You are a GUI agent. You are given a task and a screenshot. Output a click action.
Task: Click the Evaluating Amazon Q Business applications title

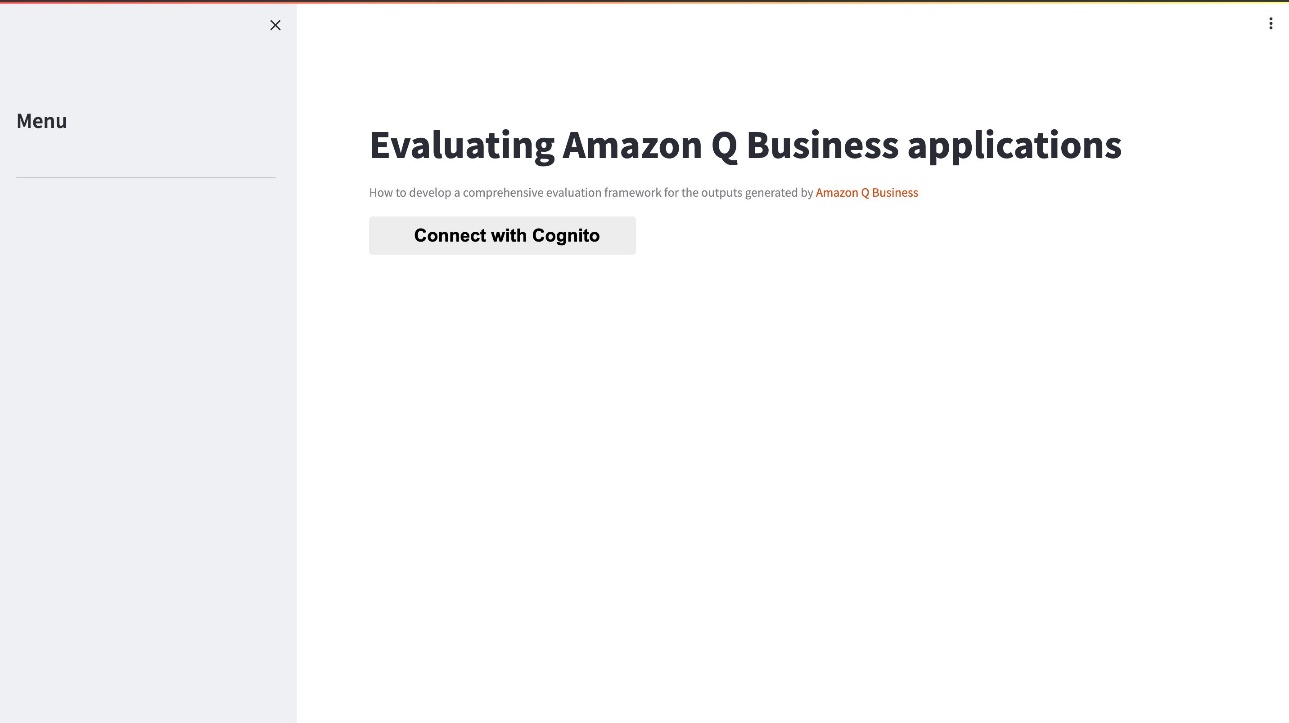[x=745, y=145]
